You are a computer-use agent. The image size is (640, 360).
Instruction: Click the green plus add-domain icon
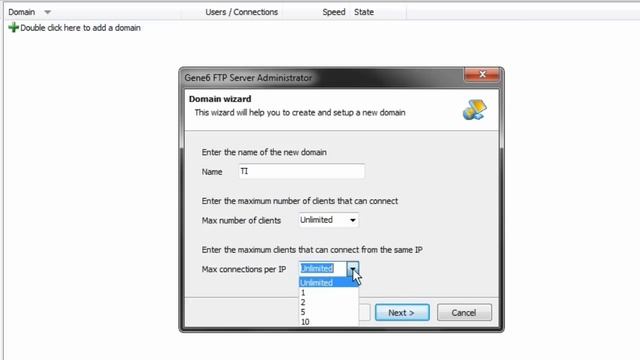click(x=13, y=28)
